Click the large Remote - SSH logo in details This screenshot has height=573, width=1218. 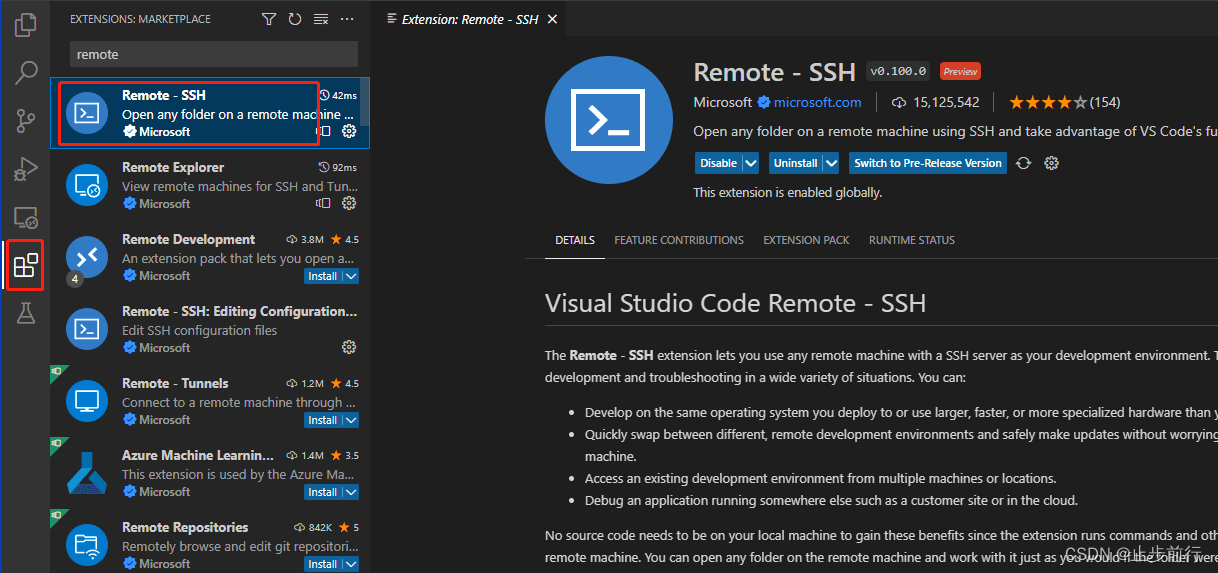(609, 120)
